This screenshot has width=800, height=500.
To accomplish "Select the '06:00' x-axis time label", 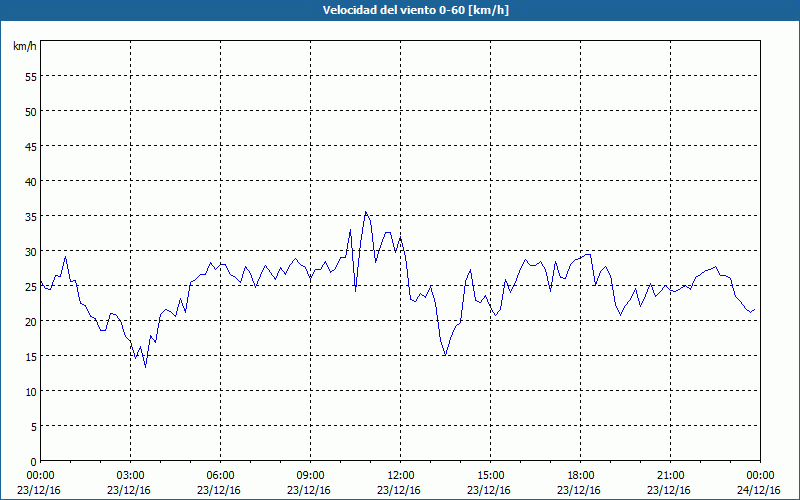I will (220, 476).
